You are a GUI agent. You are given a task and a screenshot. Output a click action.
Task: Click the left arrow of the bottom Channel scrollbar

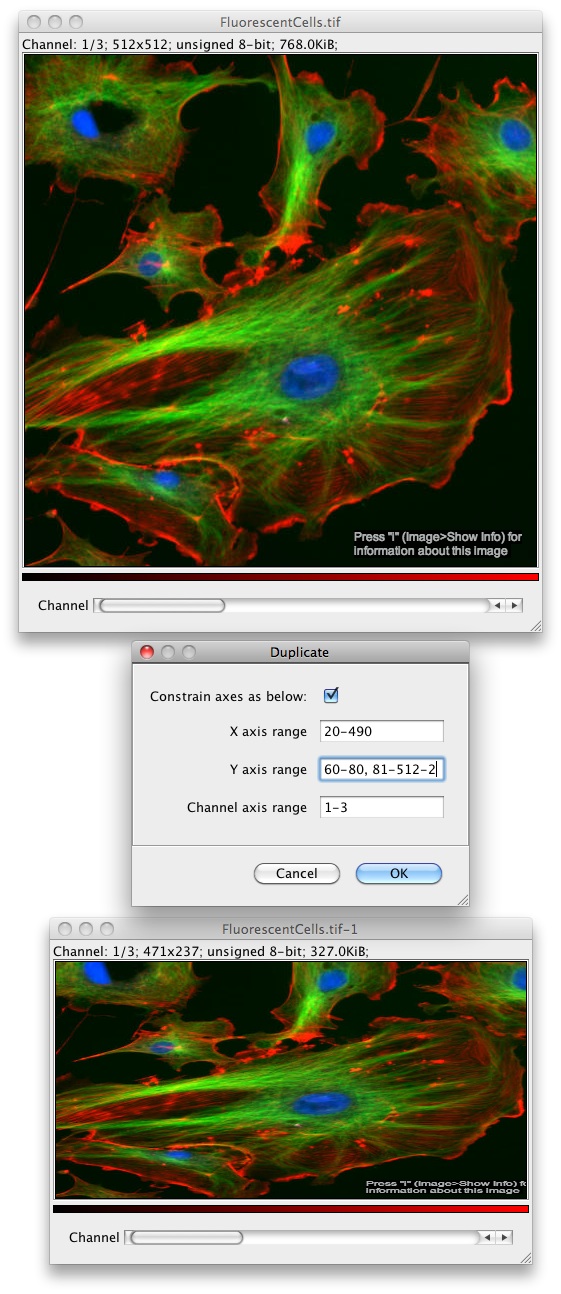[487, 1237]
